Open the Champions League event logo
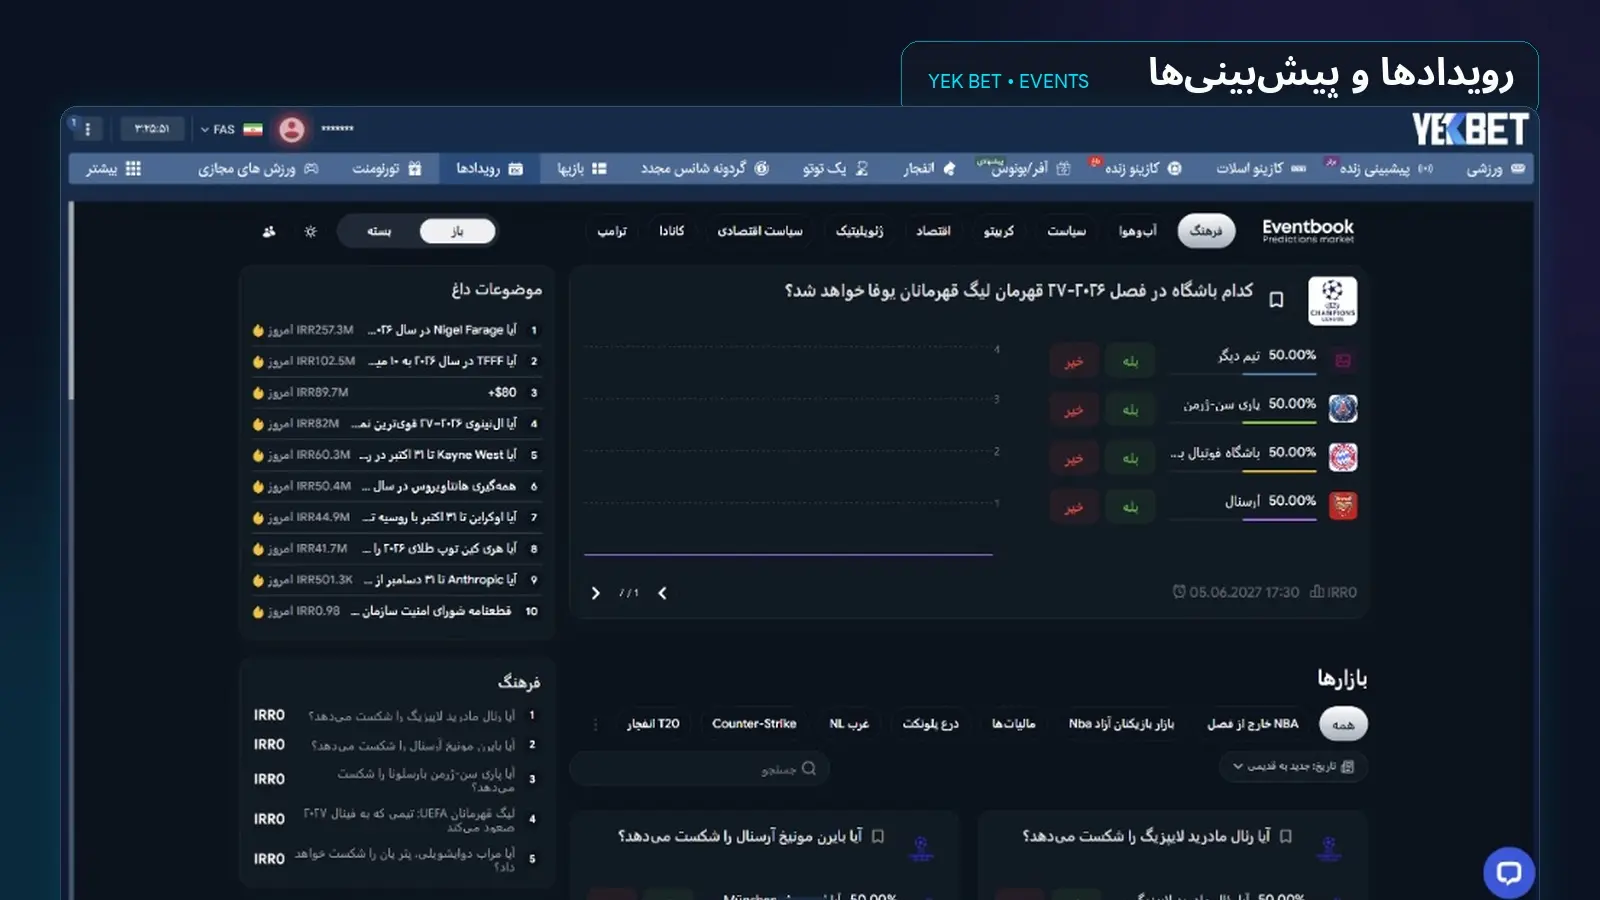Viewport: 1600px width, 900px height. (x=1332, y=301)
